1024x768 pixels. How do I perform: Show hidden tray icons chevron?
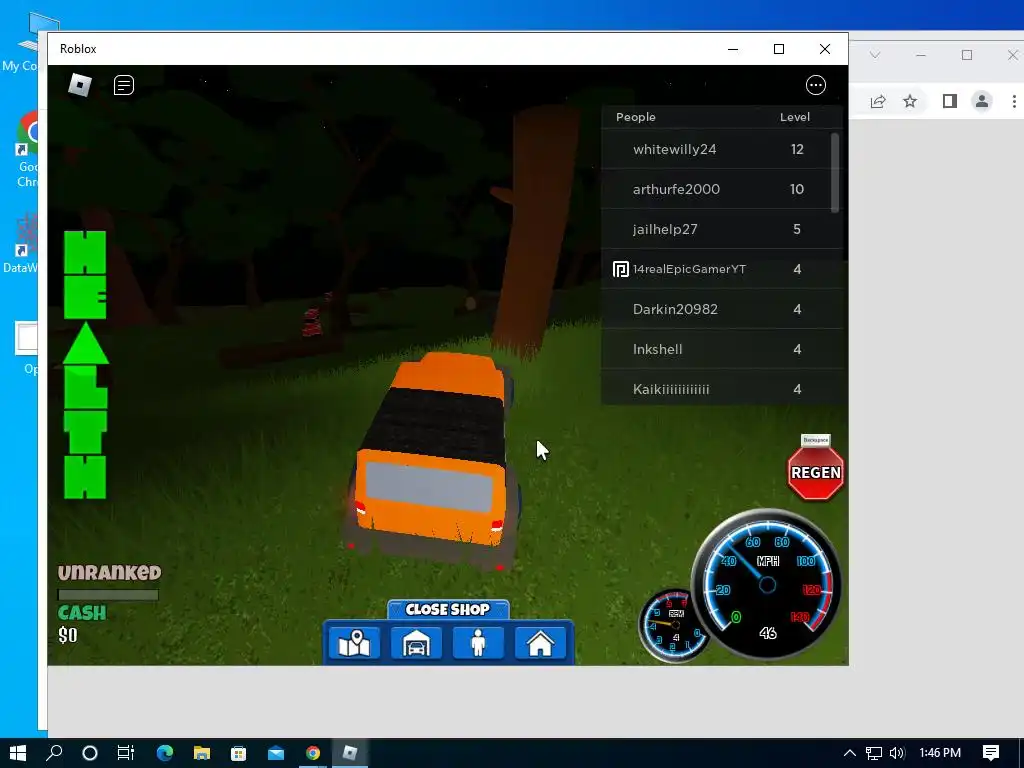850,753
